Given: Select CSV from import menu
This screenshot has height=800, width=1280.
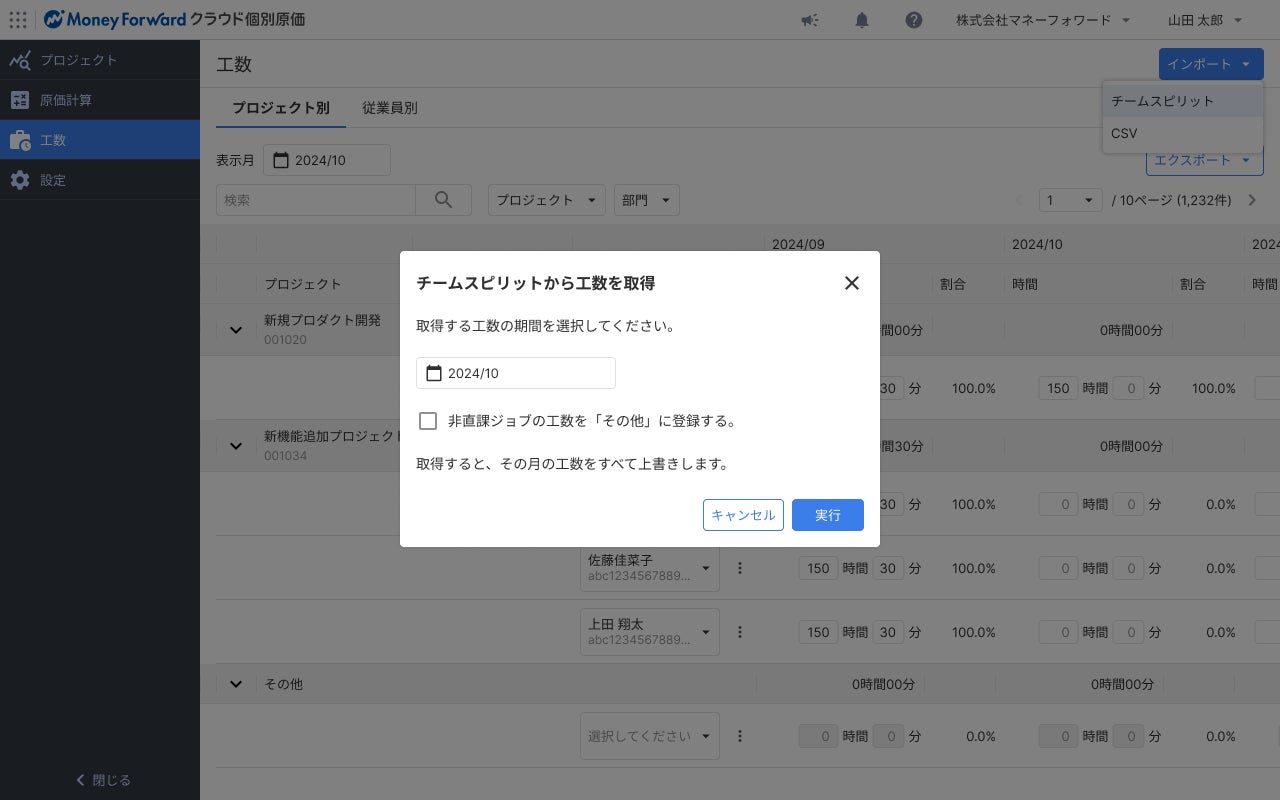Looking at the screenshot, I should point(1124,133).
